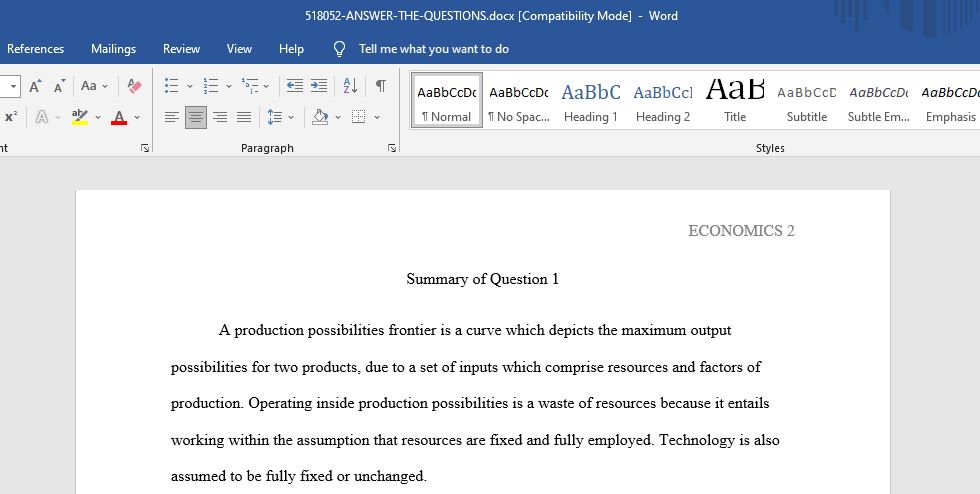Image resolution: width=980 pixels, height=494 pixels.
Task: Open the numbering library dropdown arrow
Action: click(229, 86)
